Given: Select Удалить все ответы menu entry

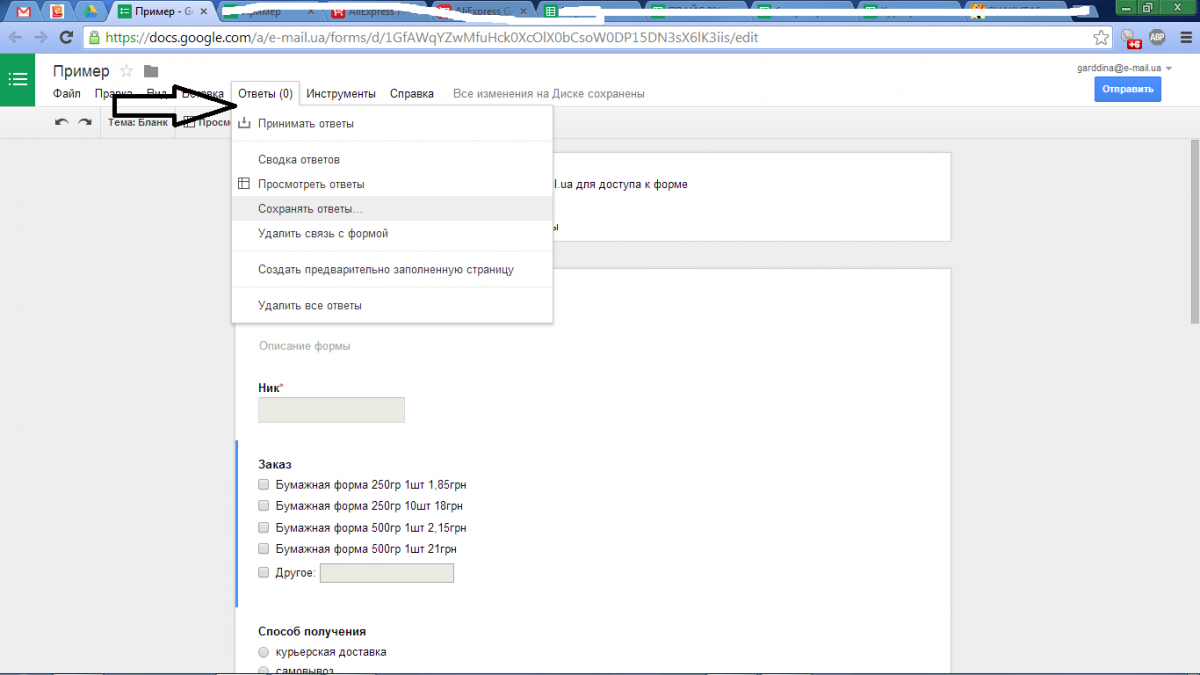Looking at the screenshot, I should (x=310, y=305).
